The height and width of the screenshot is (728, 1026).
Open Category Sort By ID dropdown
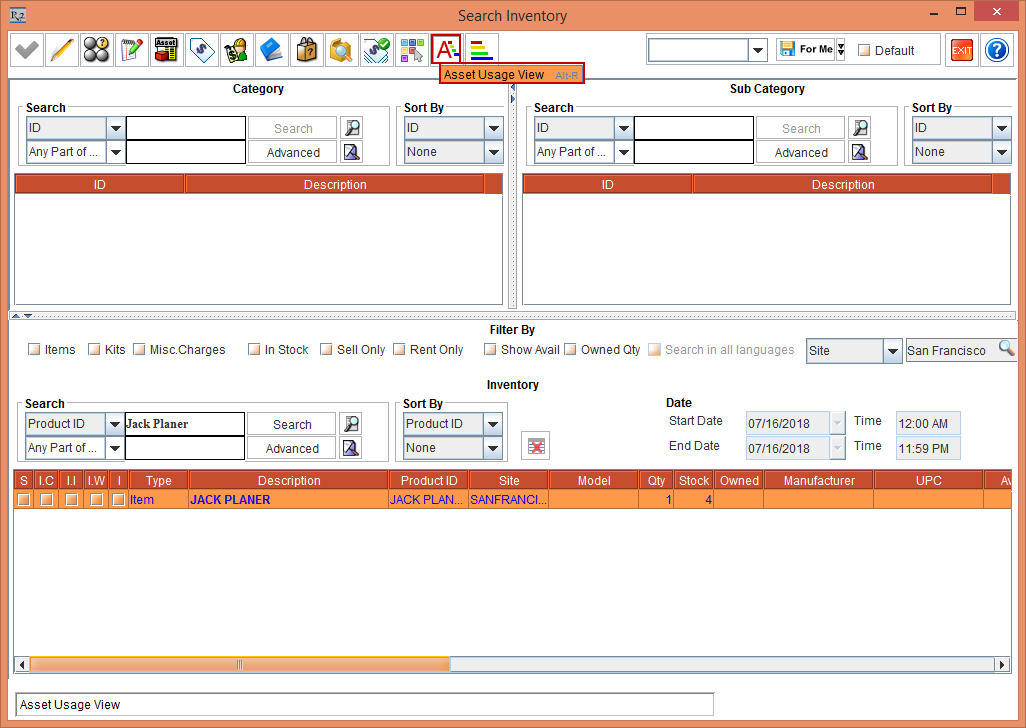tap(493, 128)
